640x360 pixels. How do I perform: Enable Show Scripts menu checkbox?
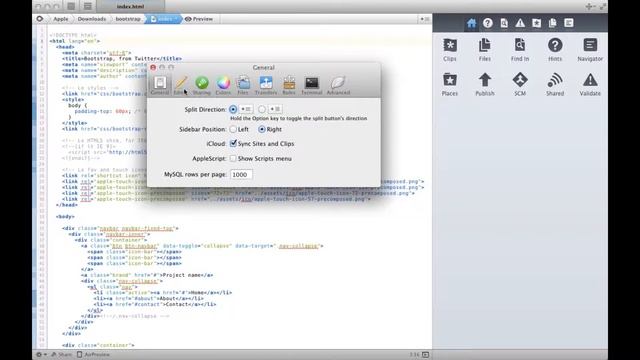(x=233, y=158)
